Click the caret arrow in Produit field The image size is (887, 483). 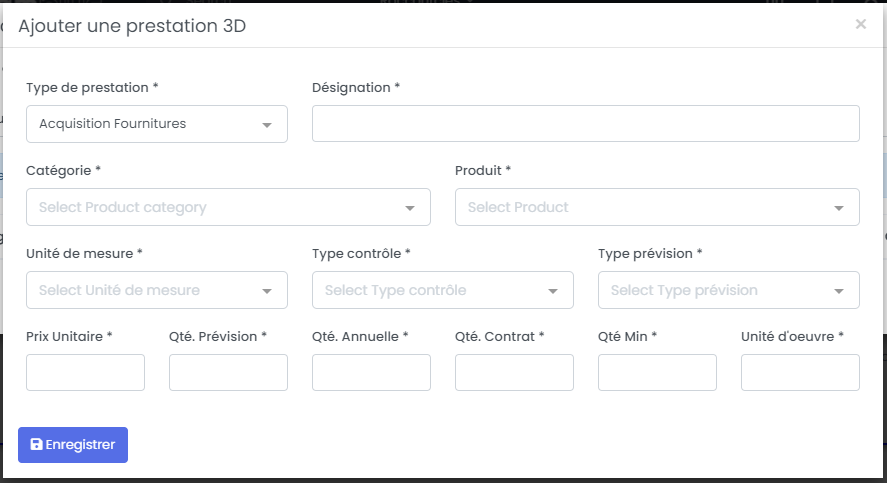coord(838,208)
